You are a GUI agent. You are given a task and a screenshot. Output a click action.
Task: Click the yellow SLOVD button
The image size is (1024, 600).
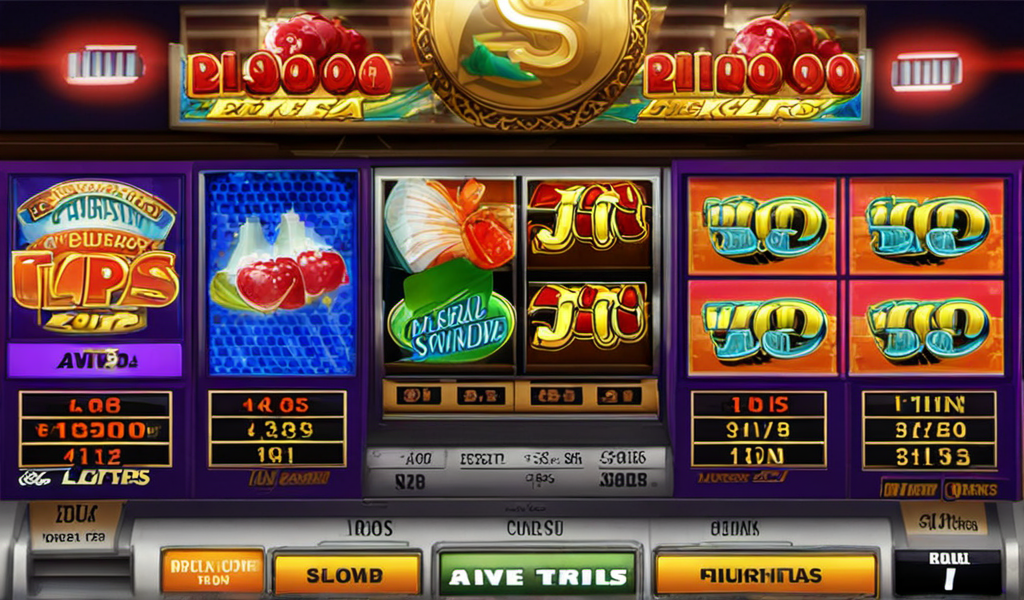click(x=346, y=573)
